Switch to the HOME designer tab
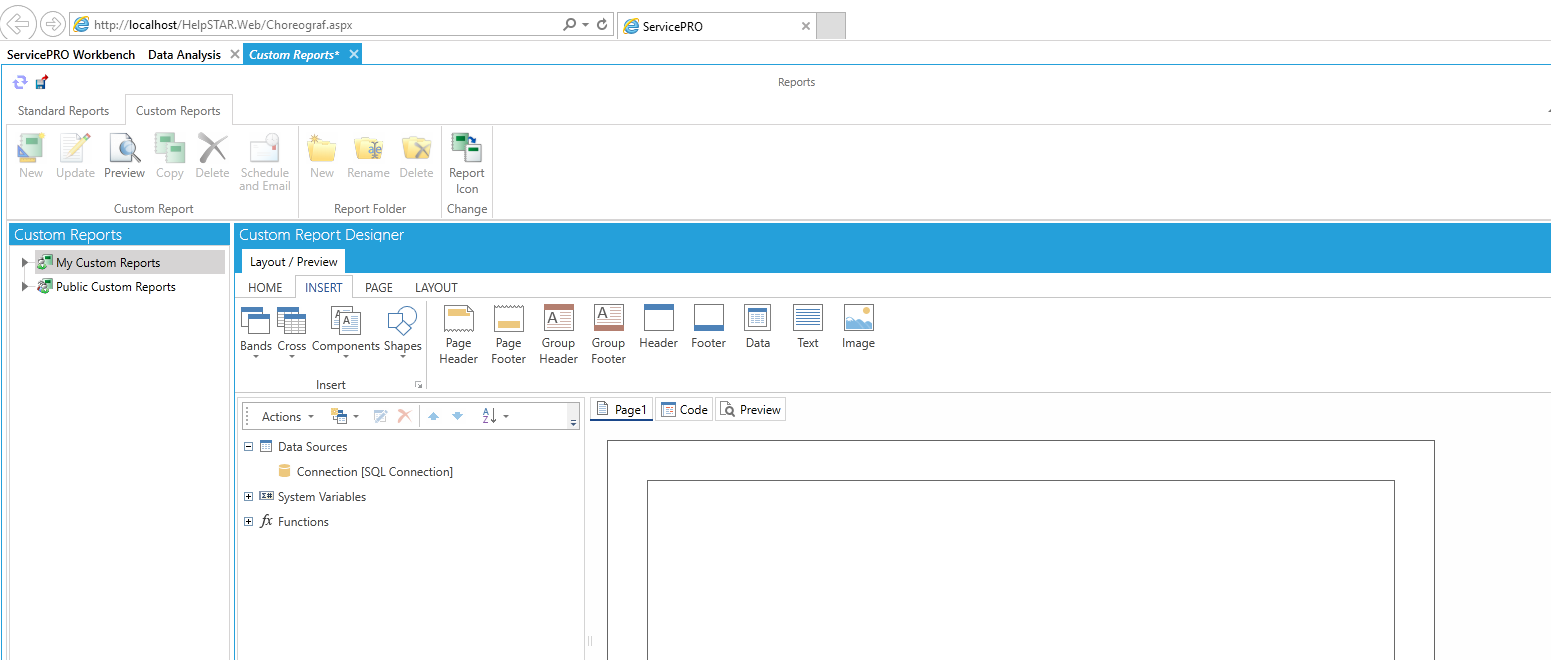1551x660 pixels. click(266, 287)
